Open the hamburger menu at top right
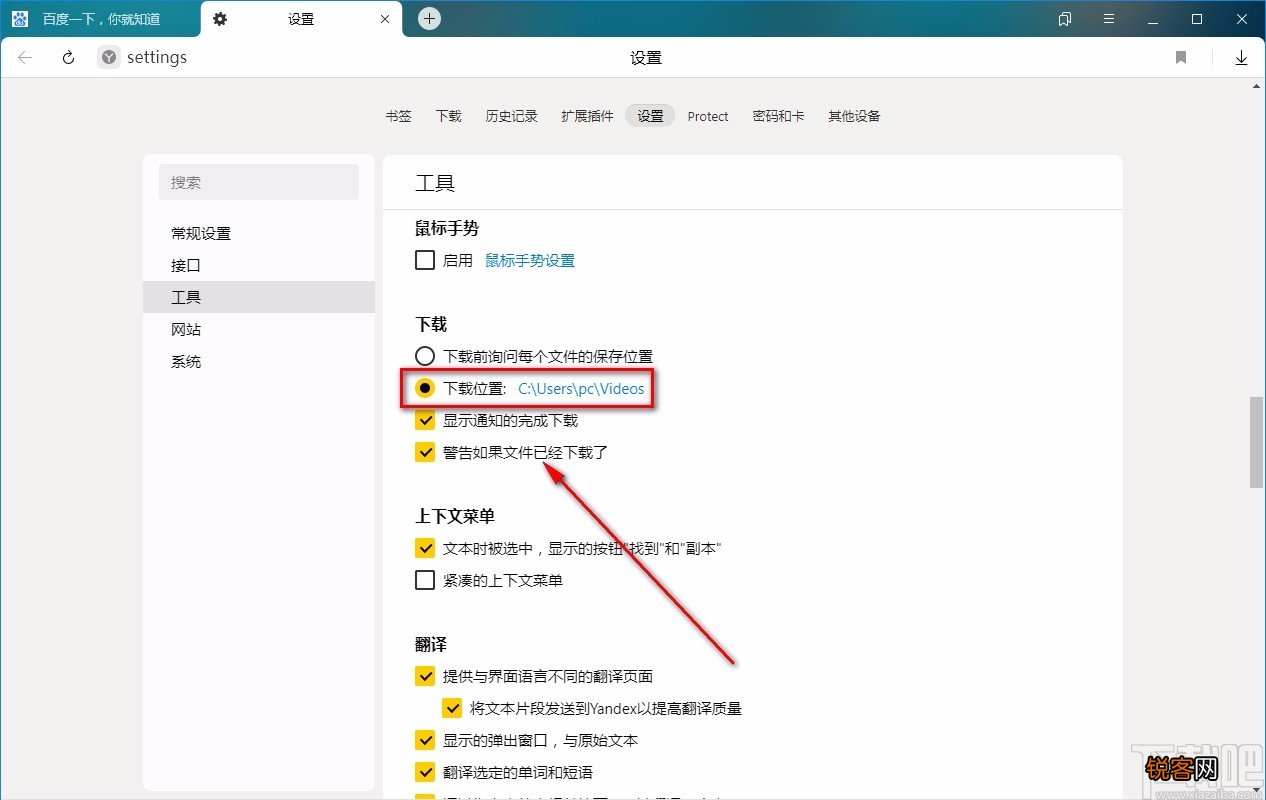This screenshot has height=800, width=1266. click(x=1110, y=18)
